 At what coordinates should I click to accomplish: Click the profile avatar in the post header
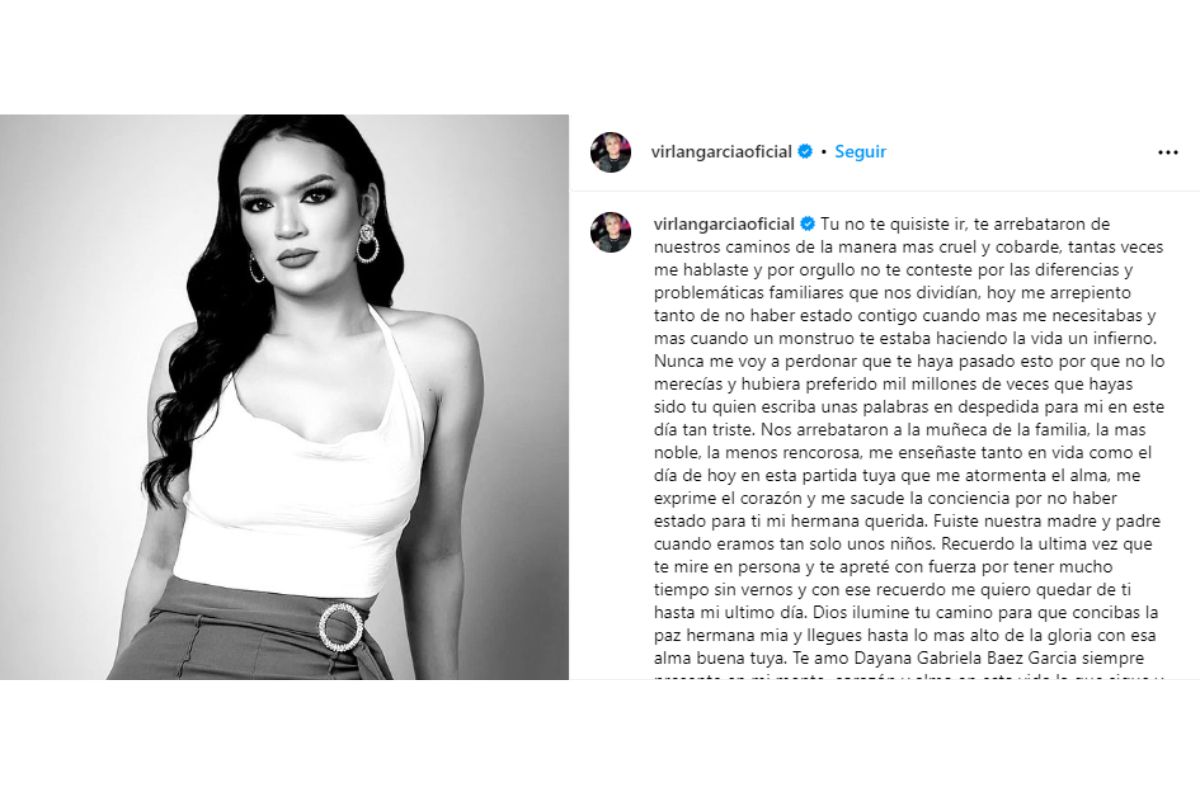click(610, 152)
